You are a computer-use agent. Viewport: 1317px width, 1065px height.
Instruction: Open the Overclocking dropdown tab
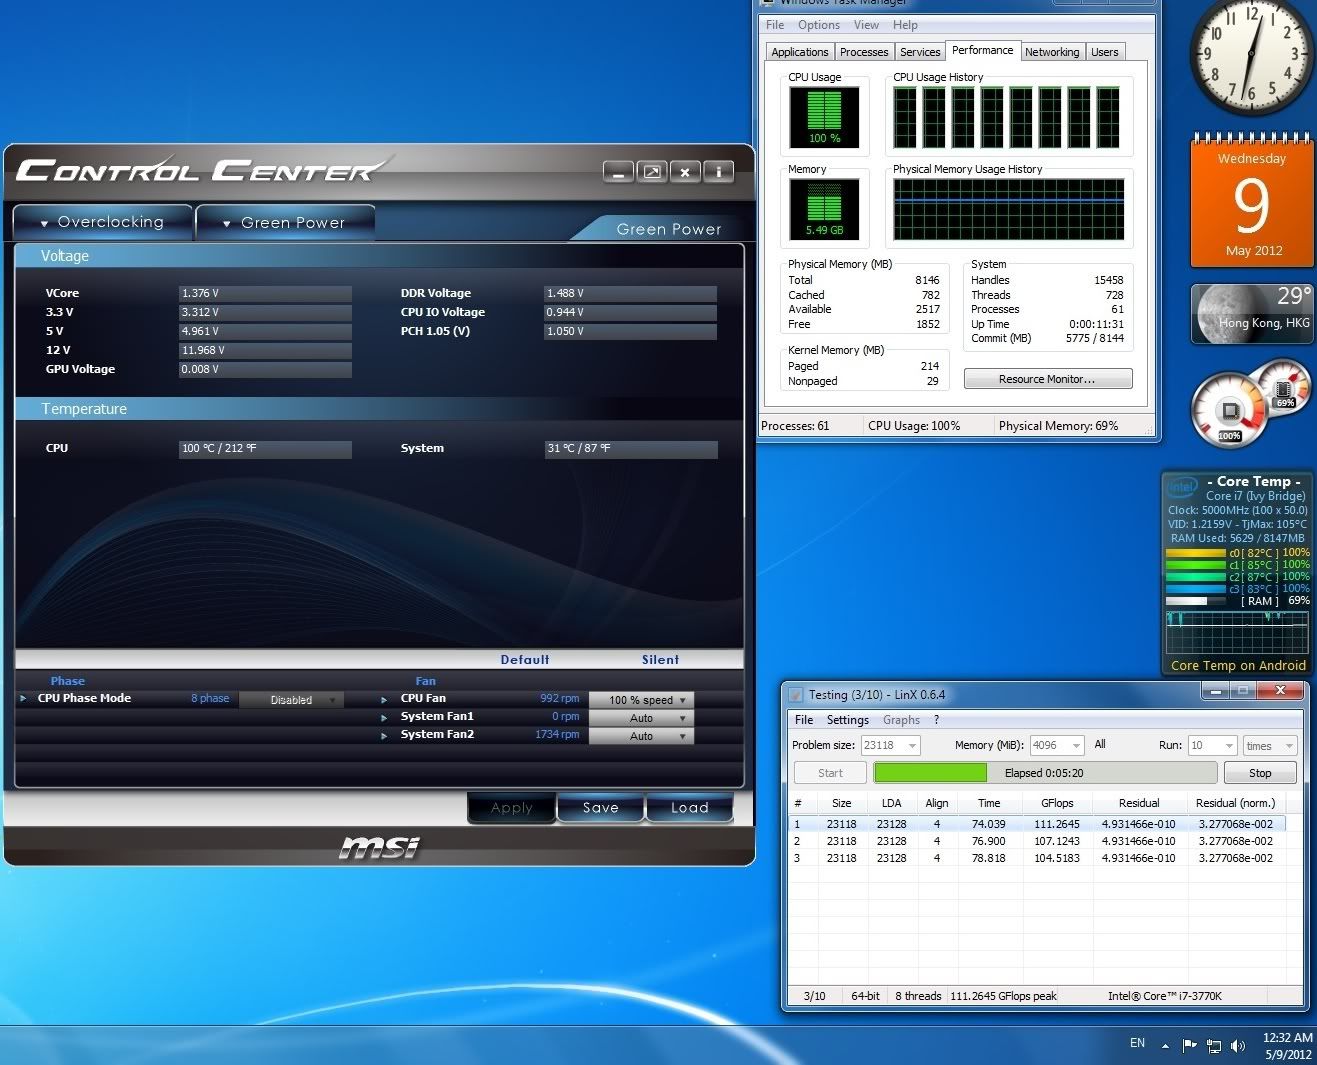pos(102,222)
